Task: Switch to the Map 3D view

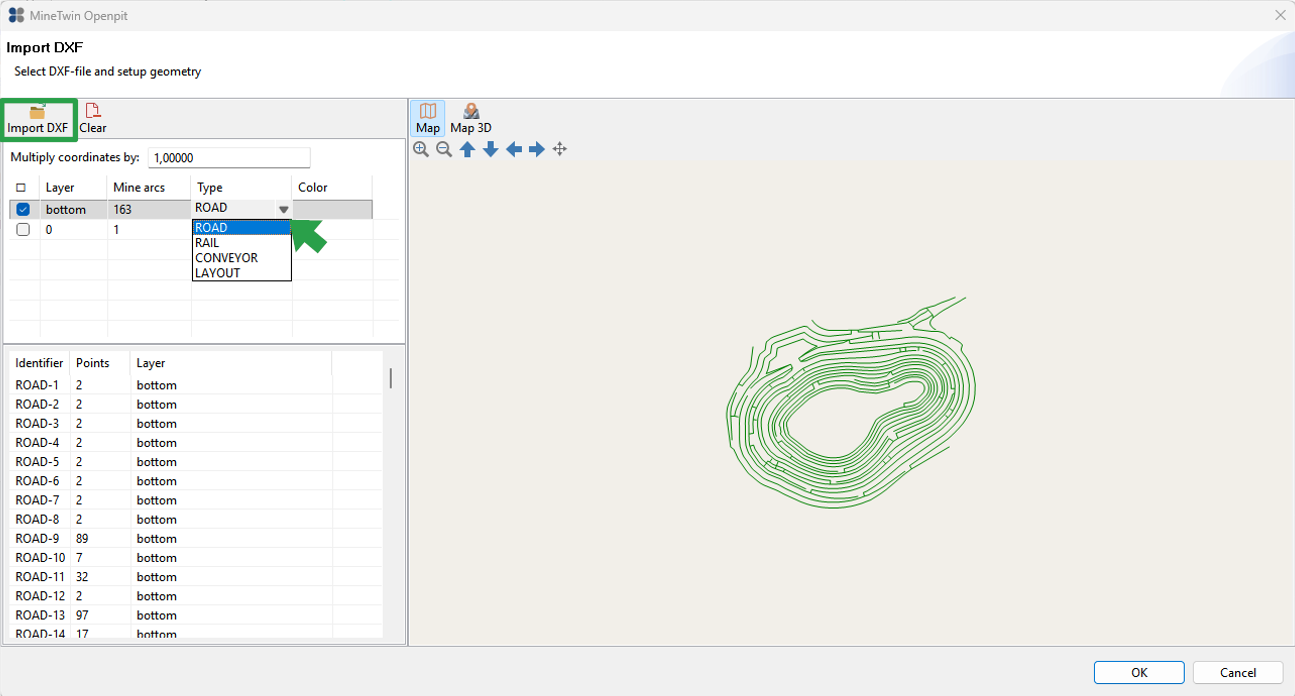Action: 471,119
